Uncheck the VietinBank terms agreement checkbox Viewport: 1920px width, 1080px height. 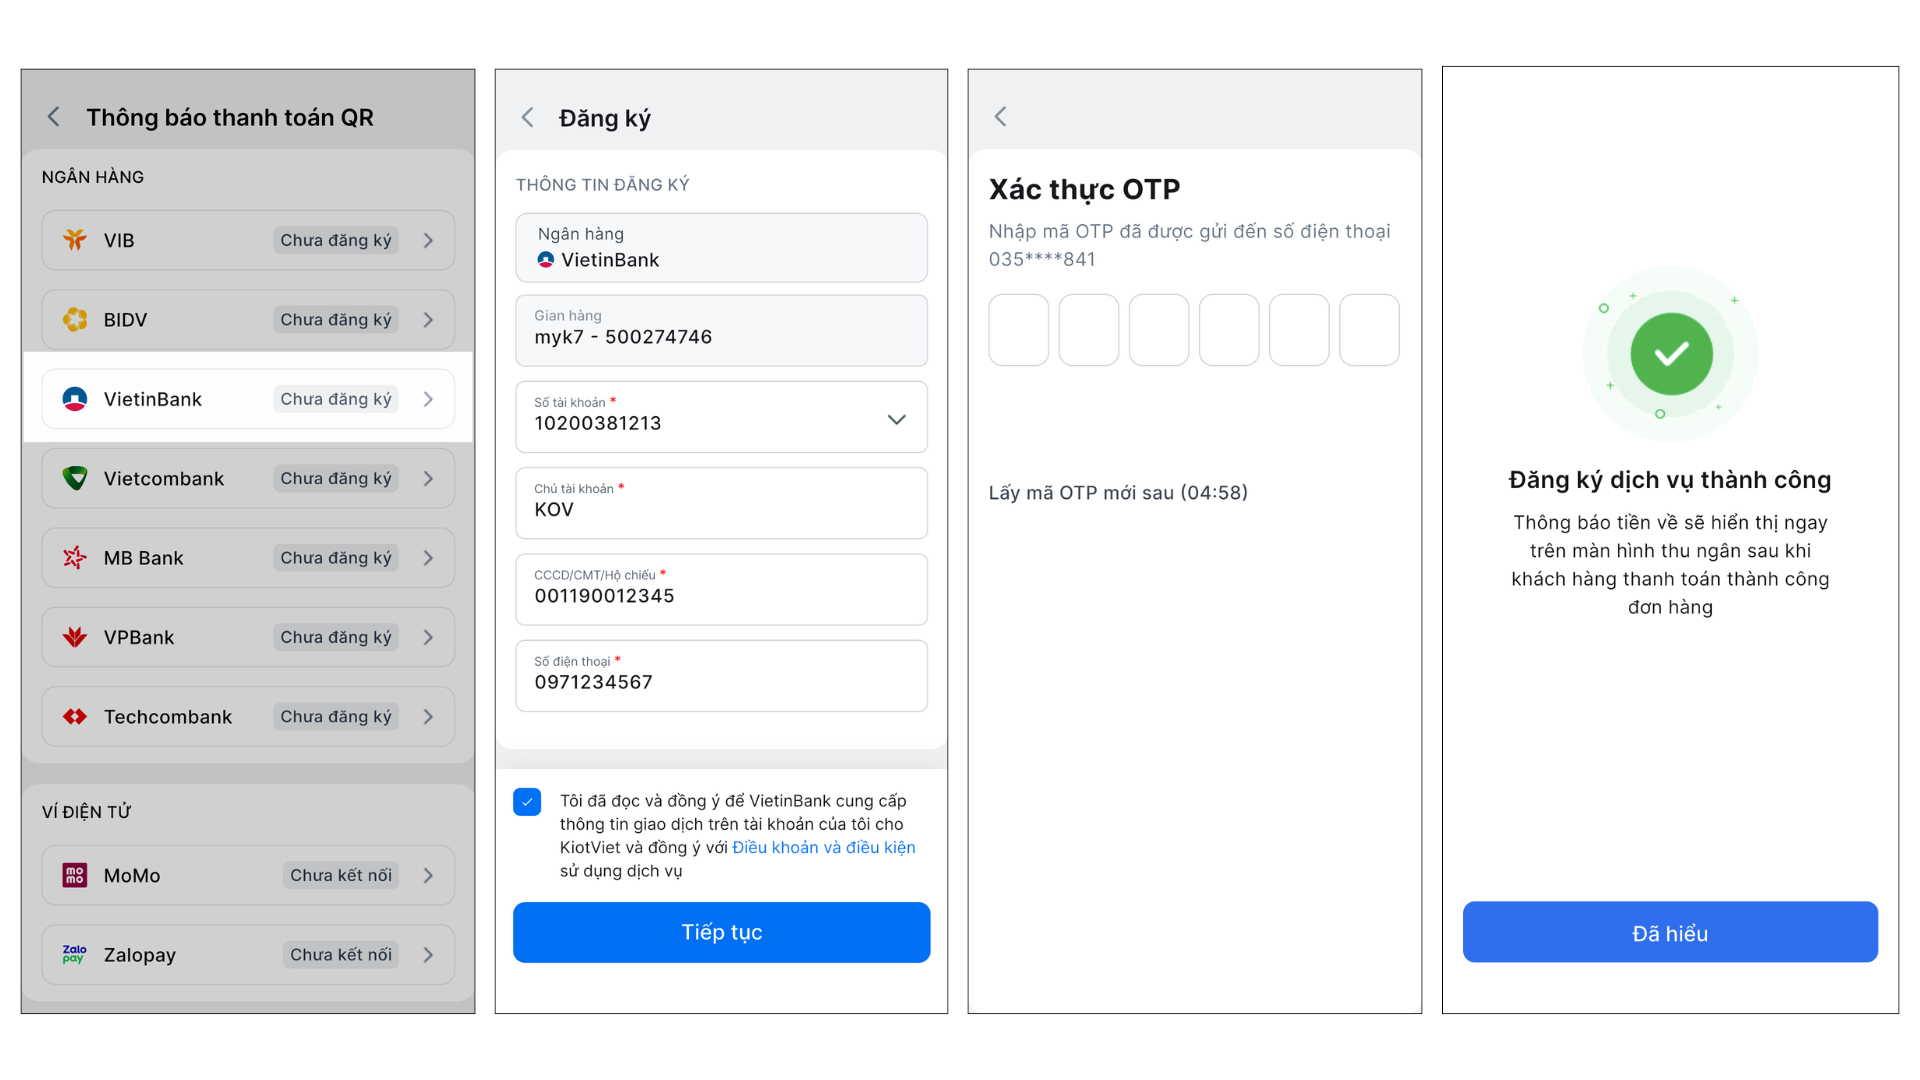527,802
